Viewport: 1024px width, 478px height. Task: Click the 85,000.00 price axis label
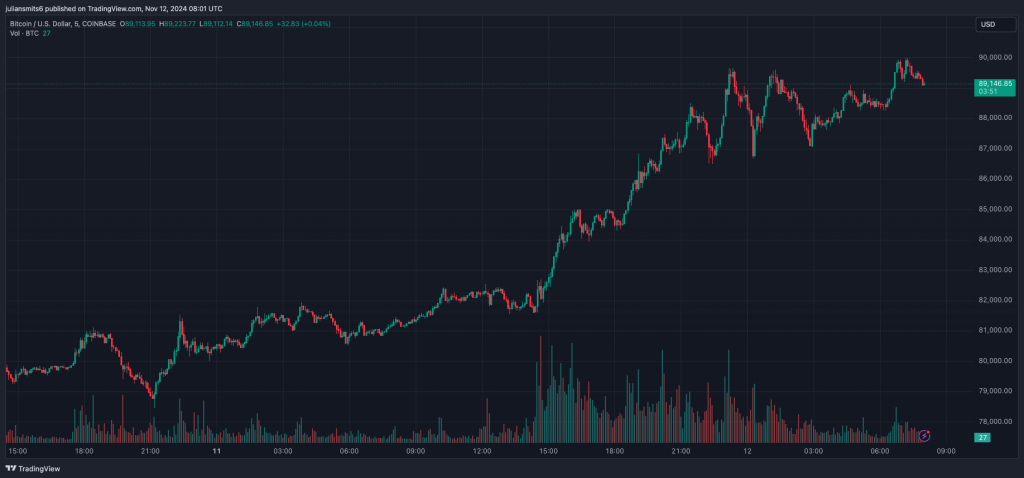click(x=995, y=209)
